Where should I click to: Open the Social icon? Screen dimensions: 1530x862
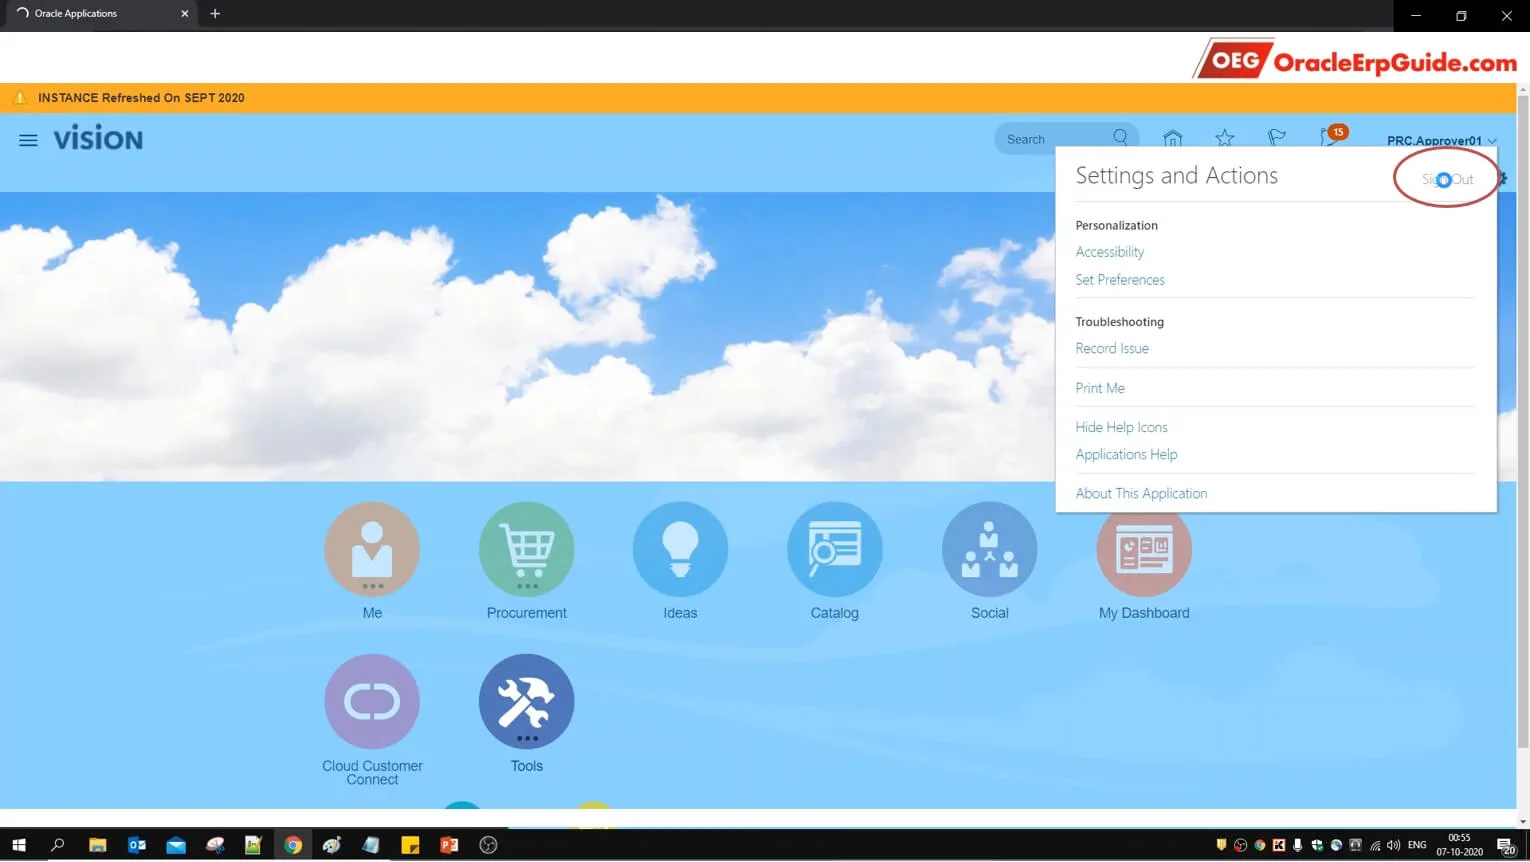point(989,549)
